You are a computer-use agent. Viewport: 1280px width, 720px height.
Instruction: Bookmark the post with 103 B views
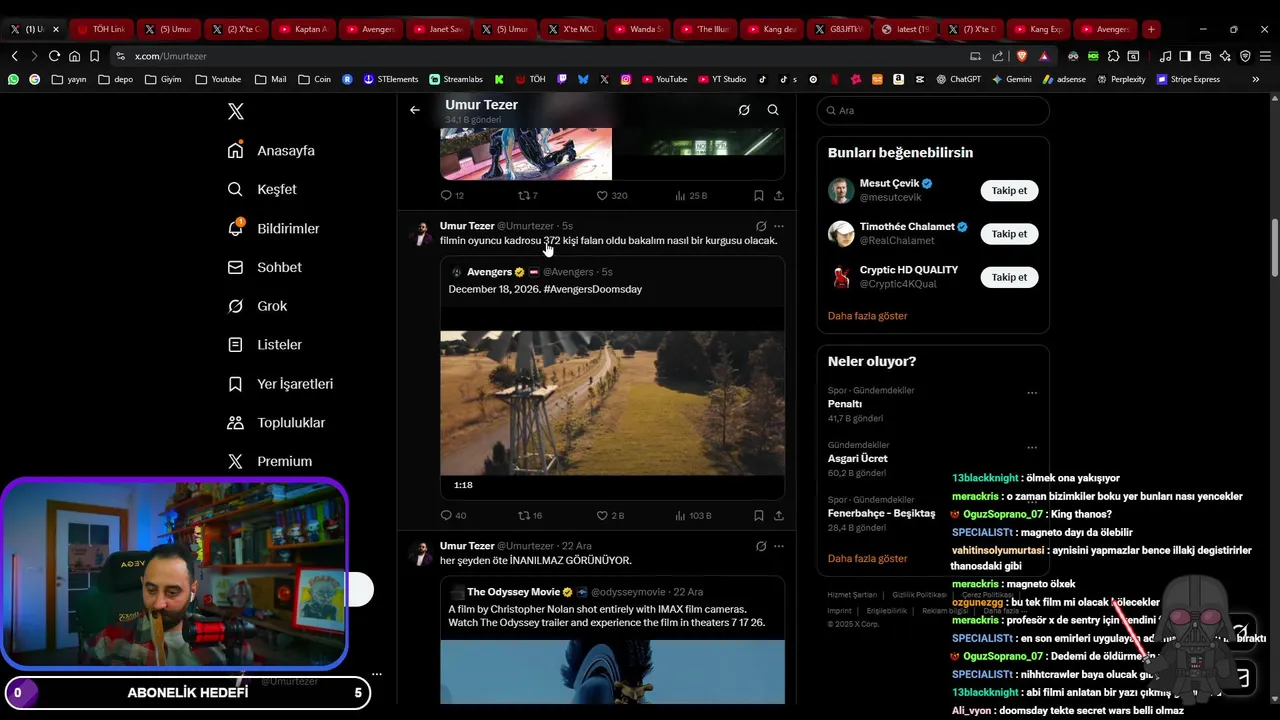pyautogui.click(x=759, y=516)
